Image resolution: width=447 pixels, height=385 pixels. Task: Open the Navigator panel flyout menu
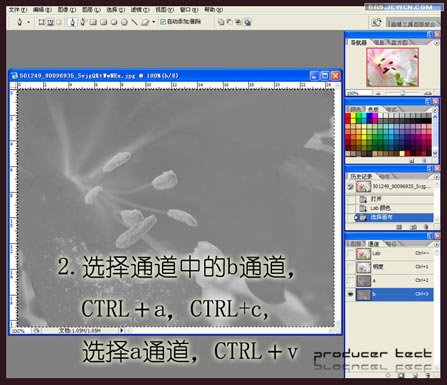[x=436, y=43]
